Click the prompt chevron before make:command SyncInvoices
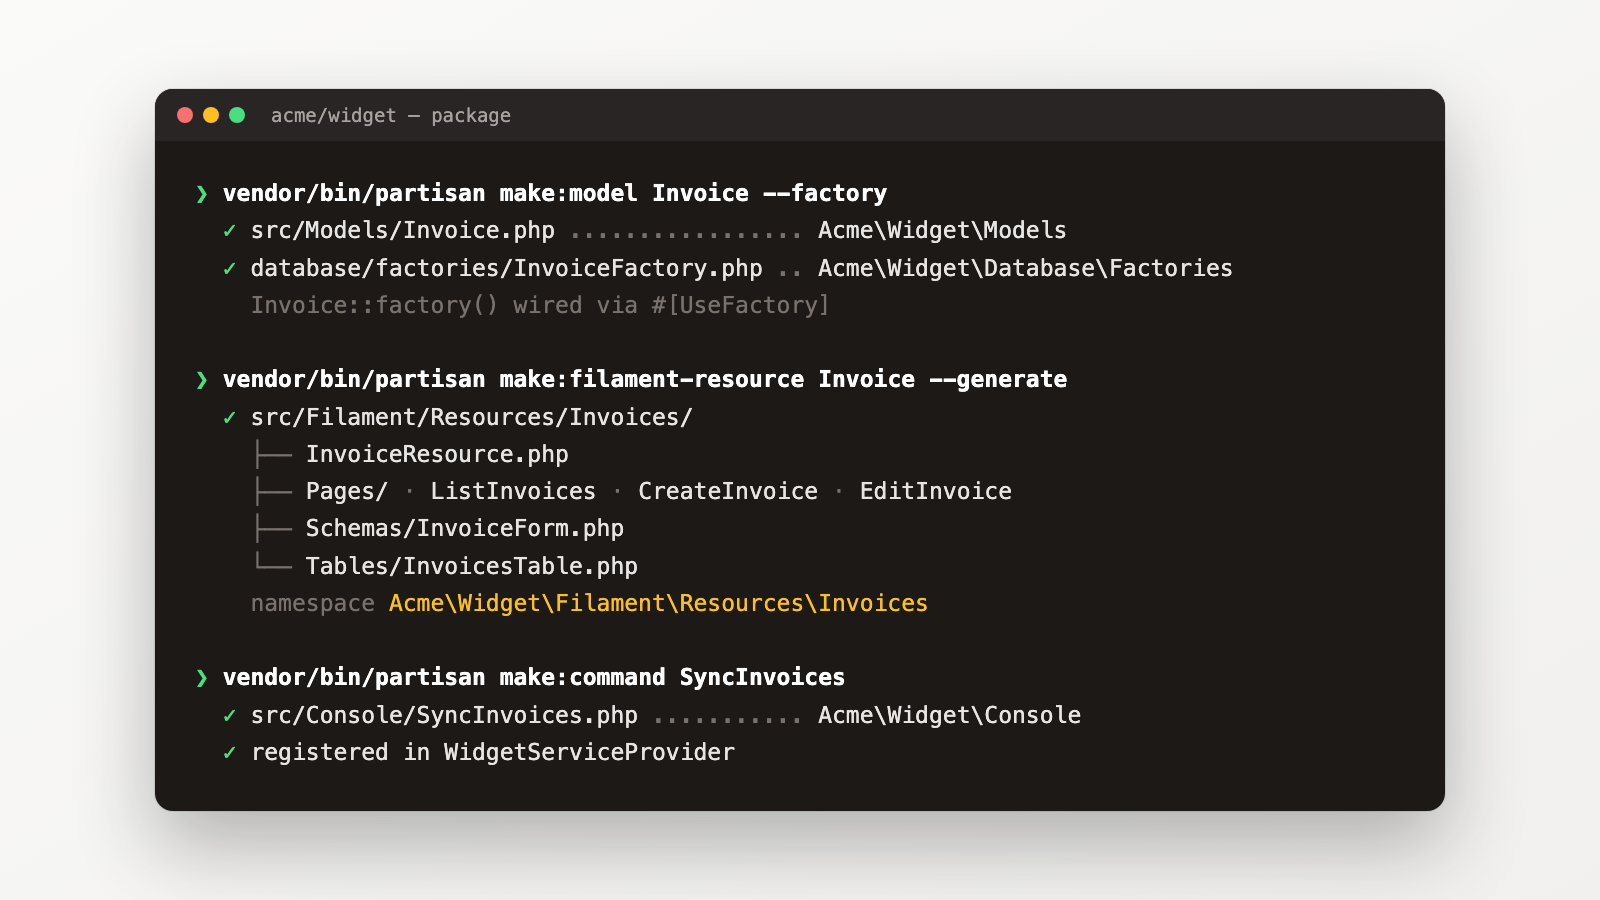 [202, 678]
